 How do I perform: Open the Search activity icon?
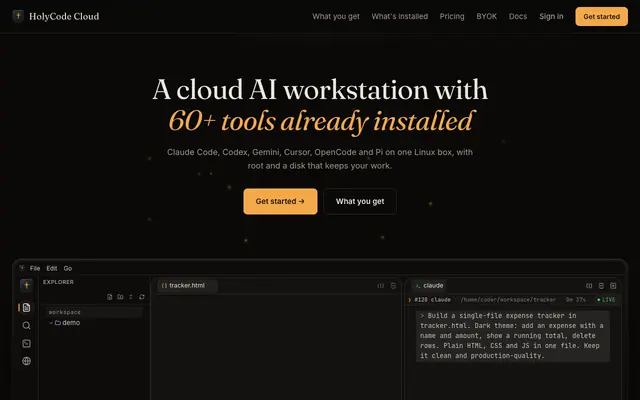(27, 325)
